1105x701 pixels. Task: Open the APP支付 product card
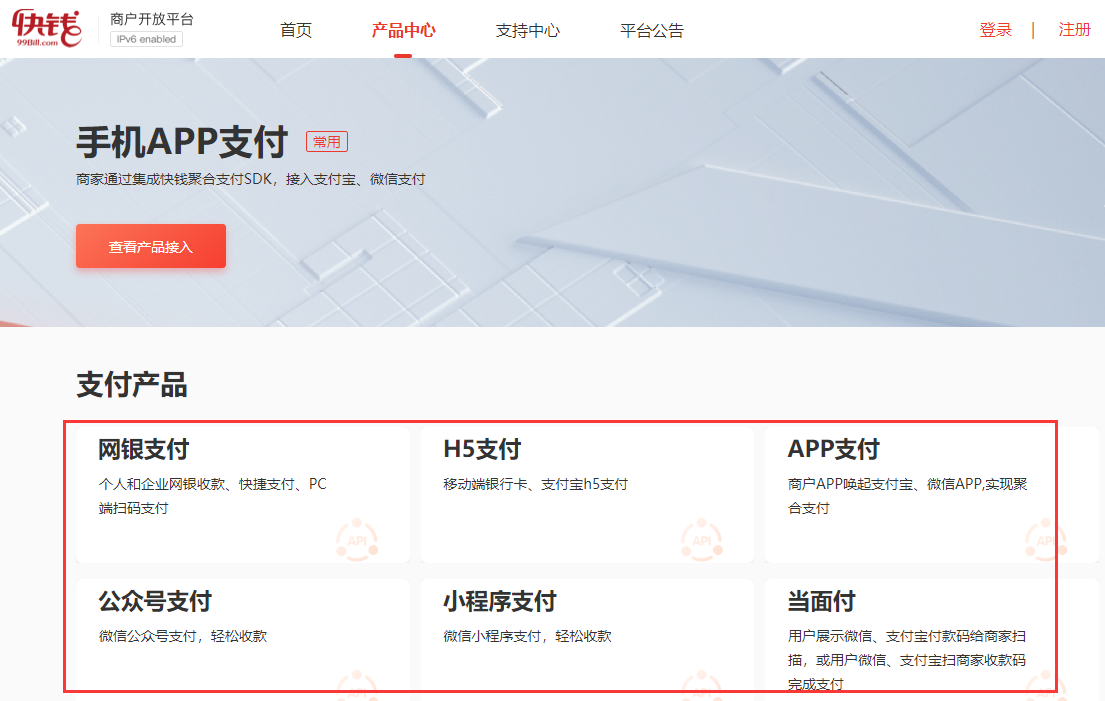pyautogui.click(x=932, y=495)
